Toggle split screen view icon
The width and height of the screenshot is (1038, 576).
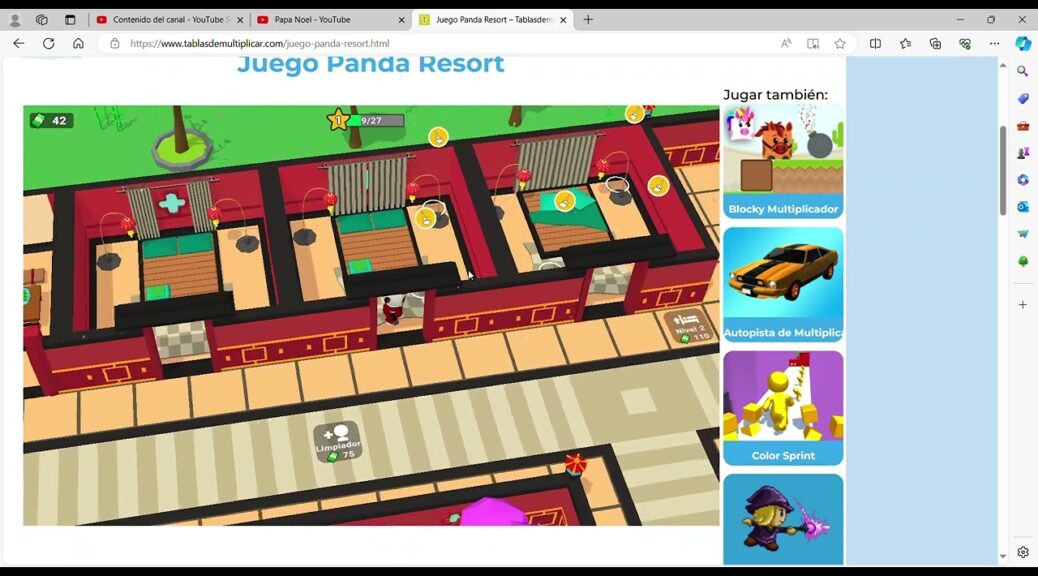[x=875, y=44]
